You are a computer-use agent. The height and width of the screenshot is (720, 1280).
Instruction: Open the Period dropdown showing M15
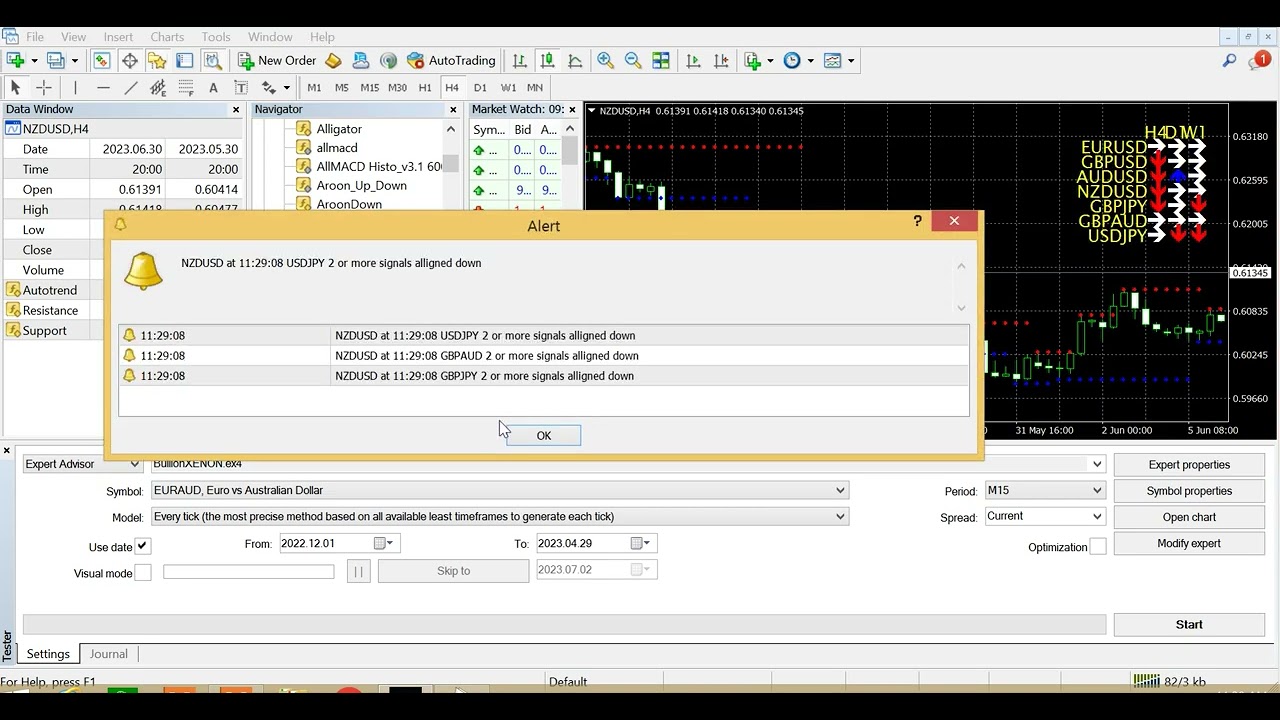pyautogui.click(x=1044, y=490)
